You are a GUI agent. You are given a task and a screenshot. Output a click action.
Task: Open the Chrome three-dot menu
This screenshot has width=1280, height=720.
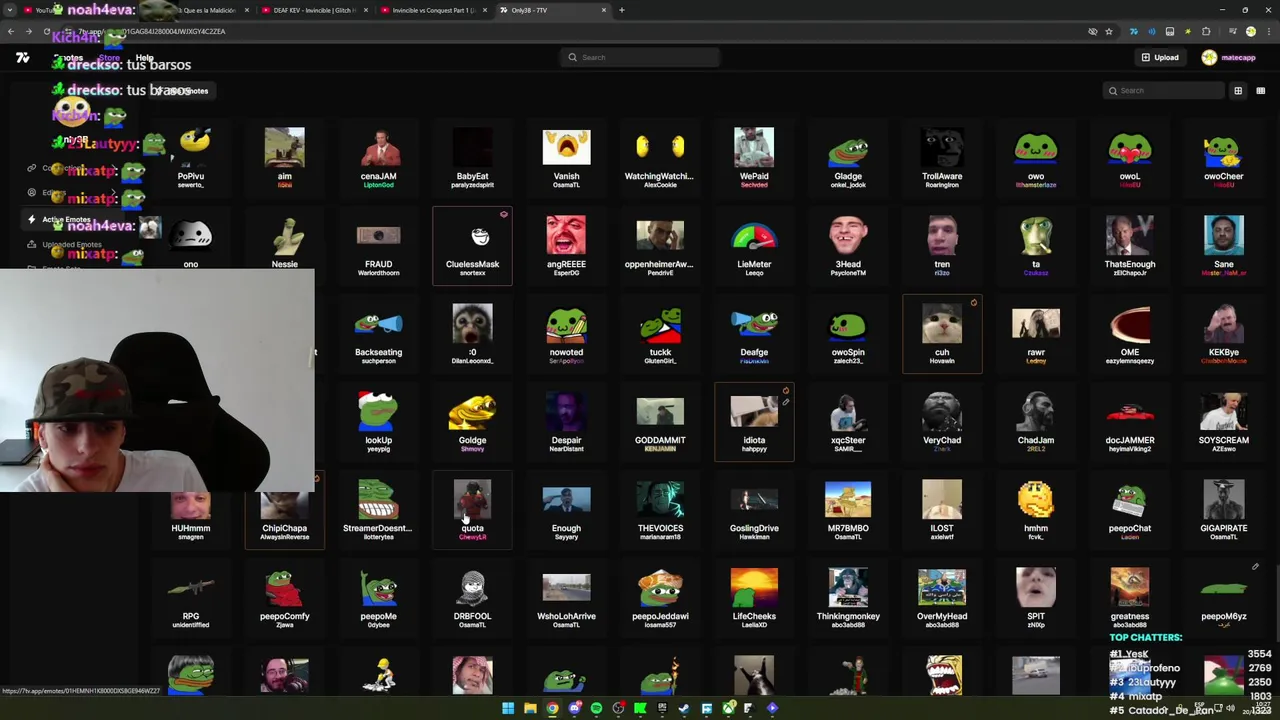(1268, 31)
